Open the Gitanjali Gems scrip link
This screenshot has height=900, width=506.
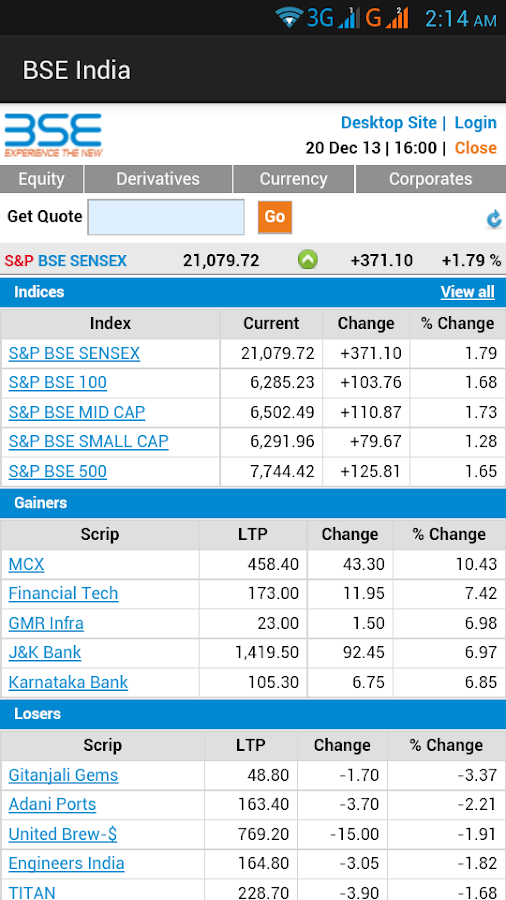coord(63,775)
